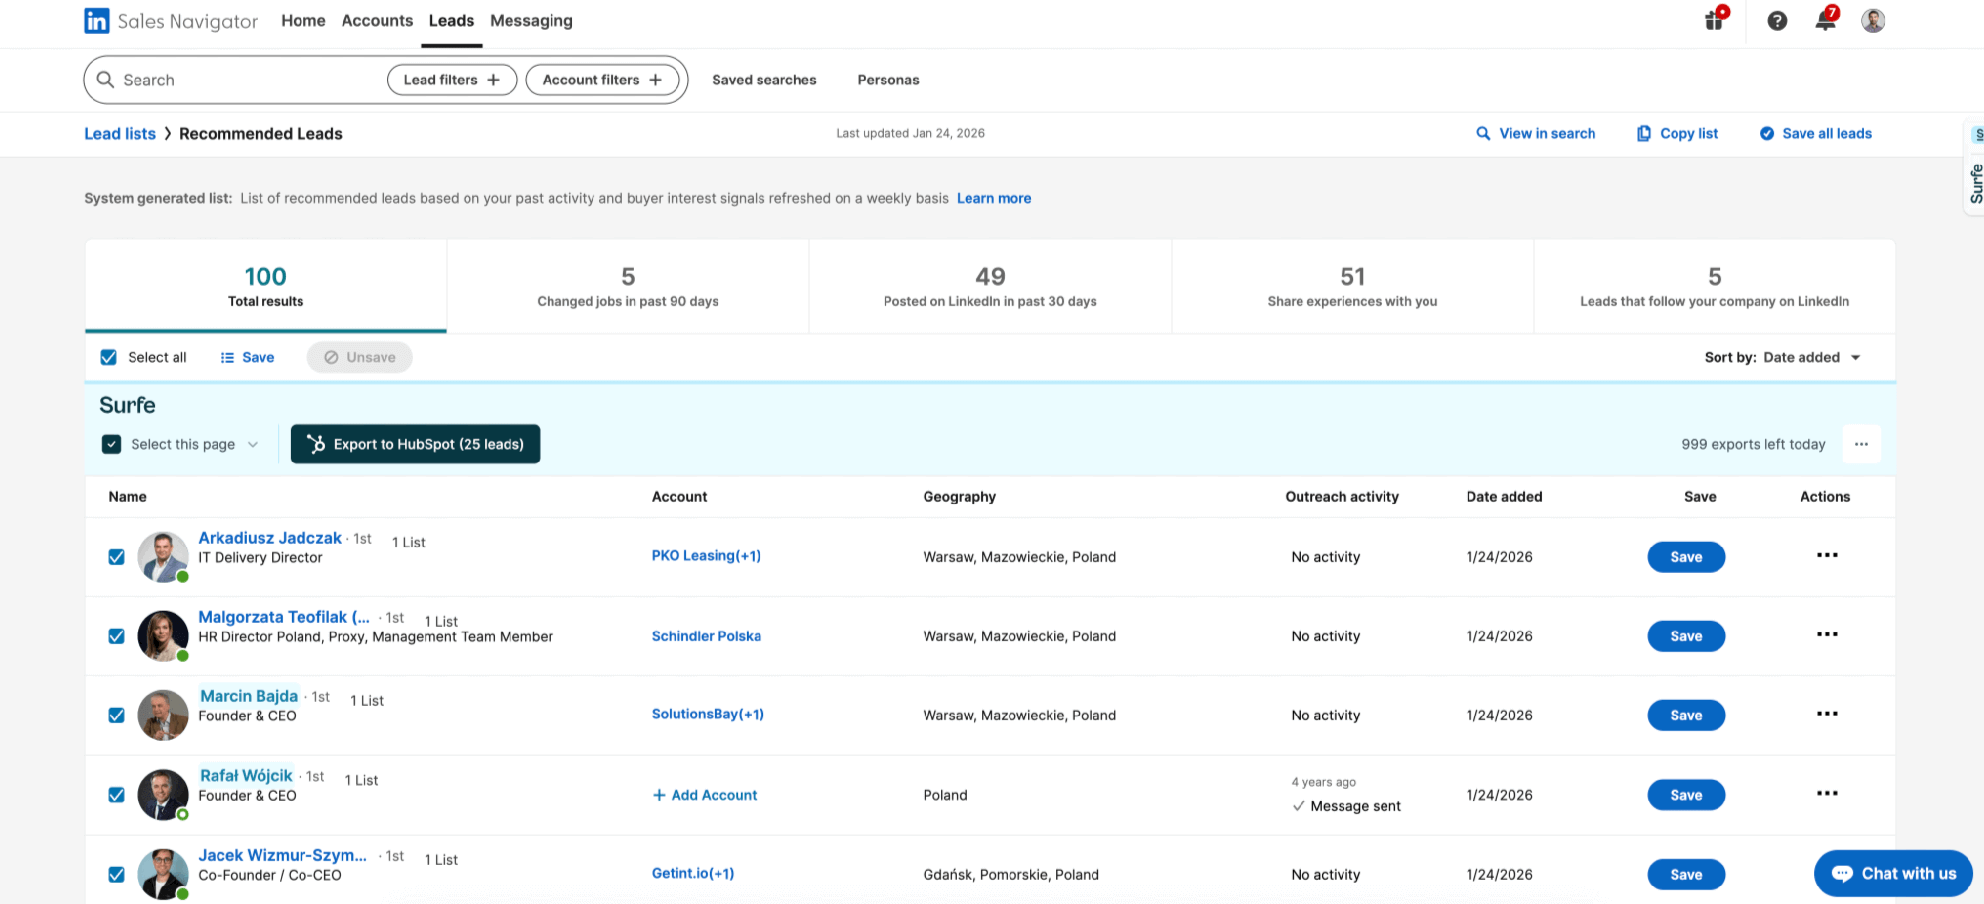Uncheck the row checkbox for Marcin Bajda
Screen dimensions: 1984x904
coord(116,715)
